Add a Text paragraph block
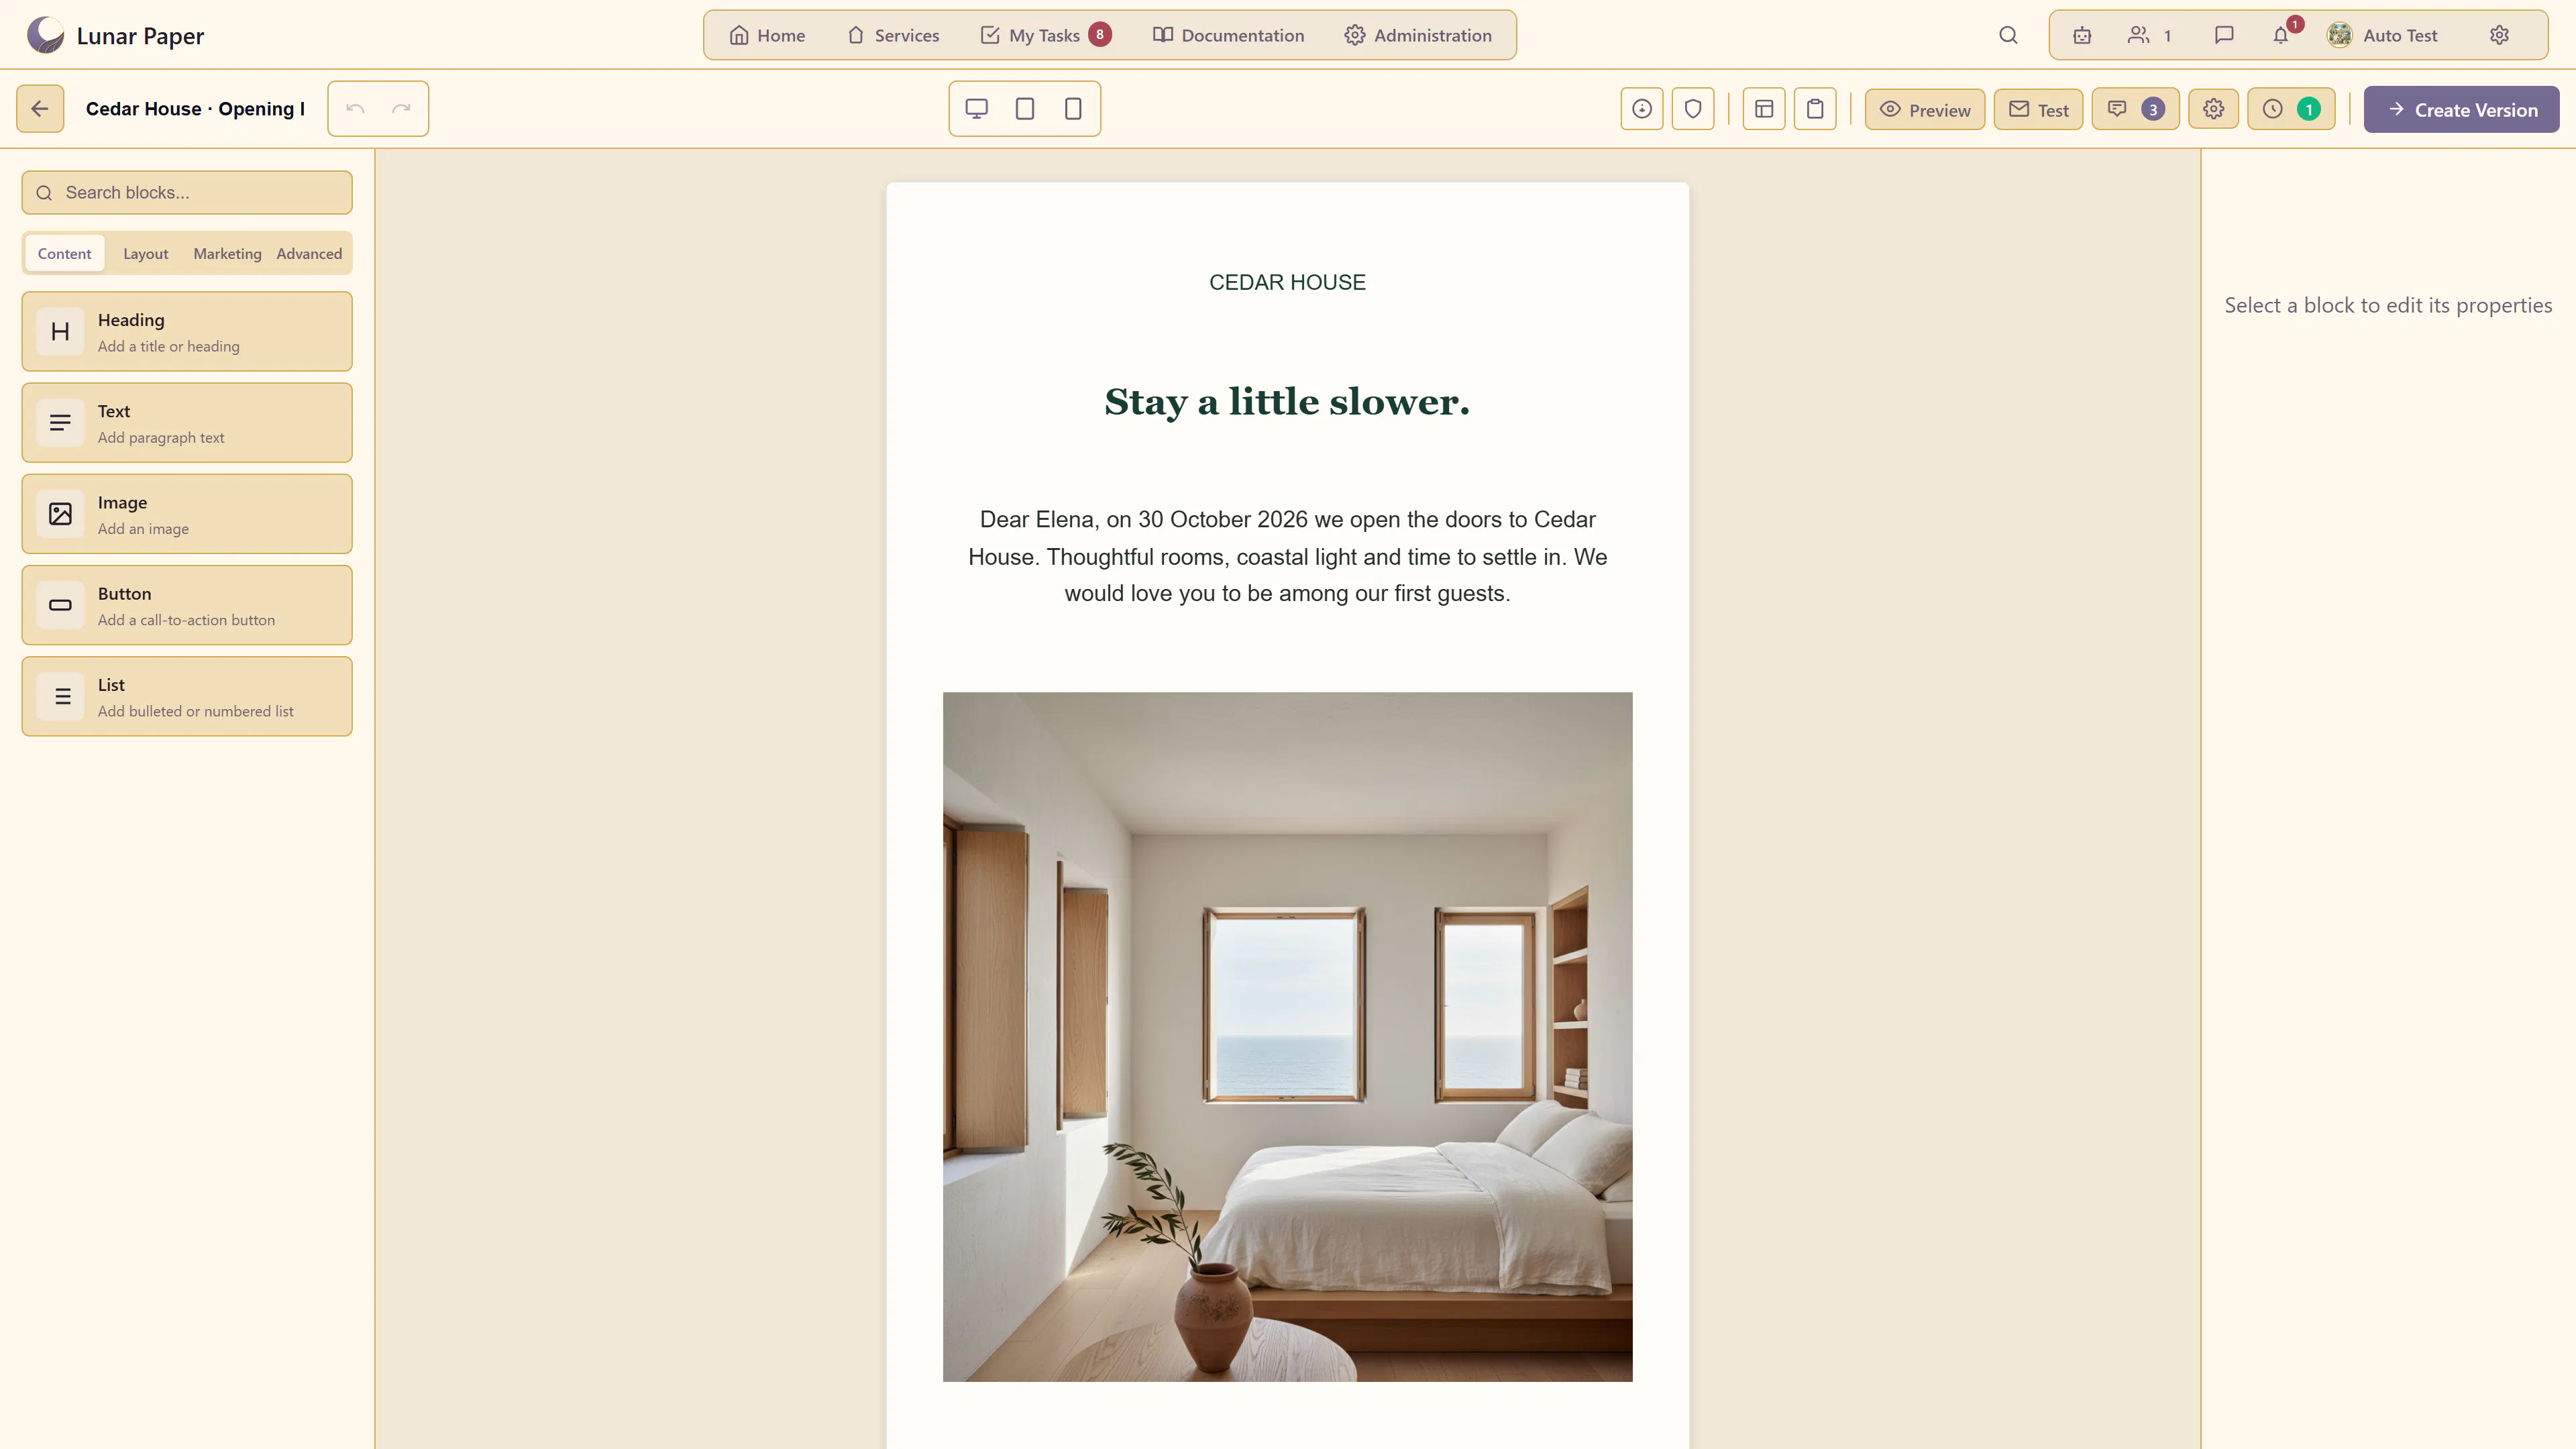 [x=187, y=423]
